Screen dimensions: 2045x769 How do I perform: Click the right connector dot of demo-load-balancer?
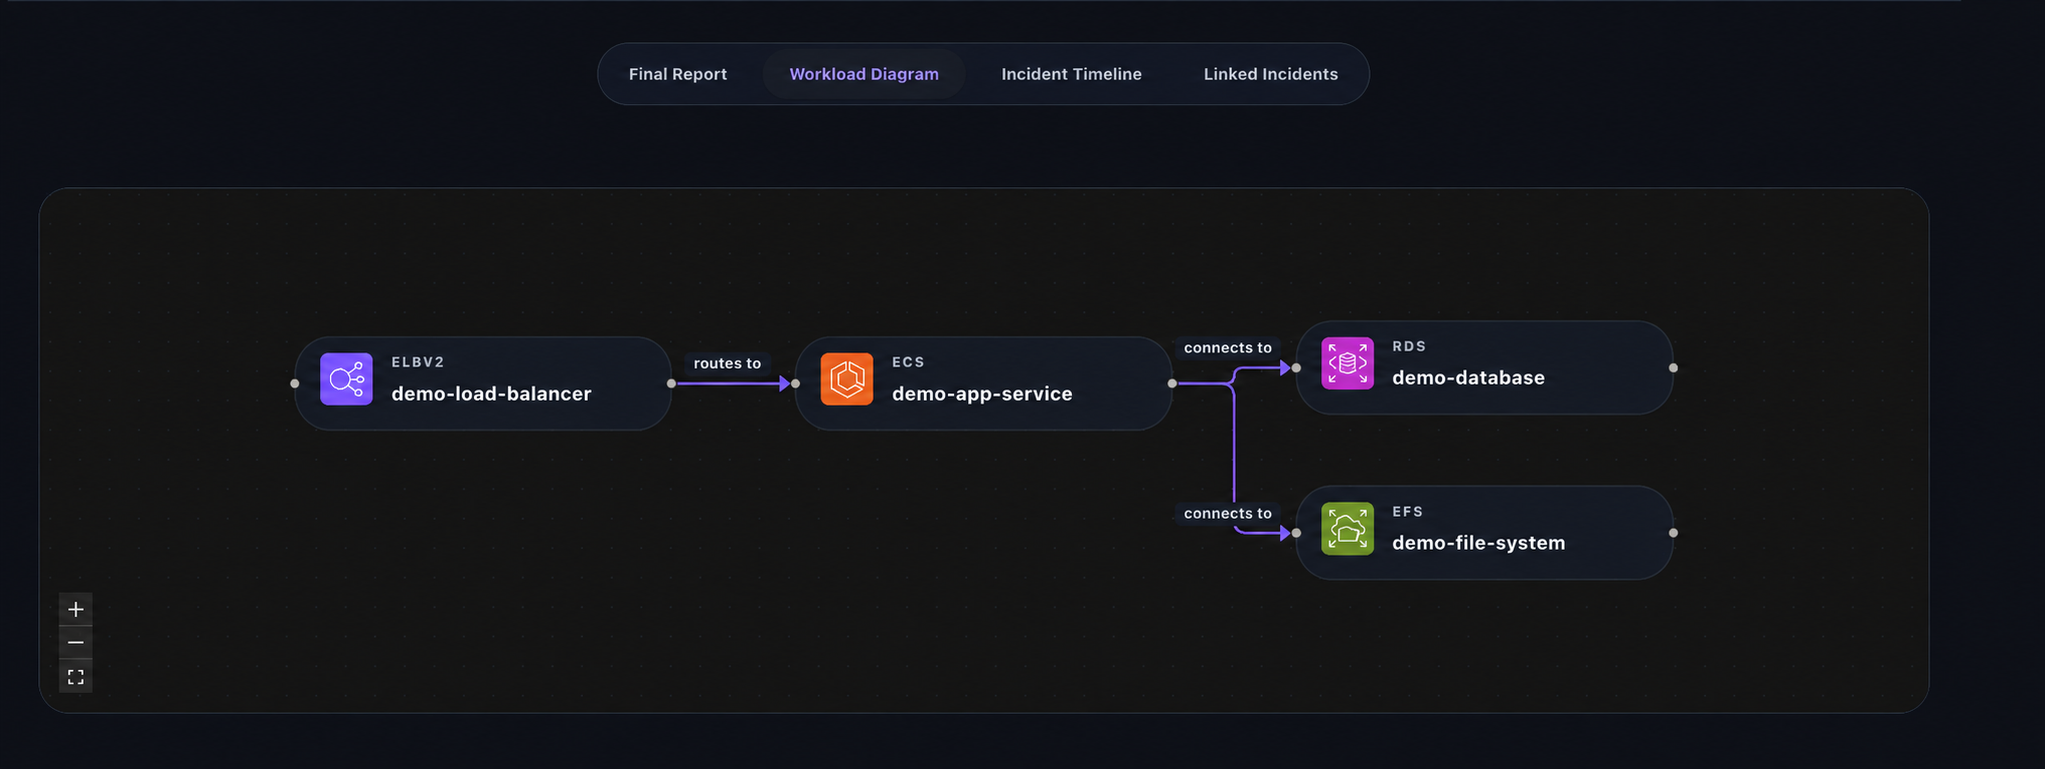click(671, 383)
